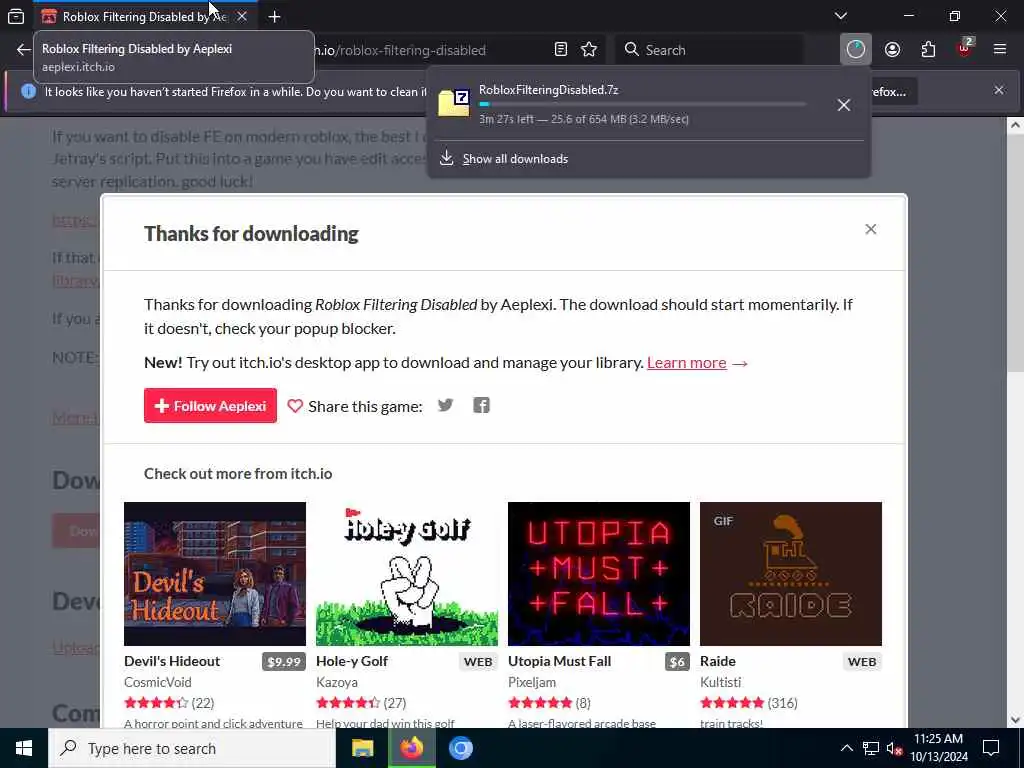Viewport: 1024px width, 768px height.
Task: Click the Raide WEB badge
Action: click(x=862, y=662)
